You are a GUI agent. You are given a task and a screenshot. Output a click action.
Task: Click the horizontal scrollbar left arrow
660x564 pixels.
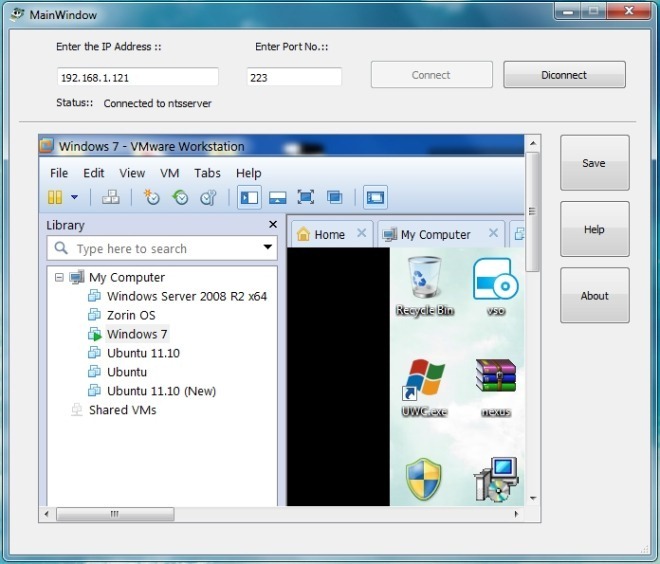47,514
